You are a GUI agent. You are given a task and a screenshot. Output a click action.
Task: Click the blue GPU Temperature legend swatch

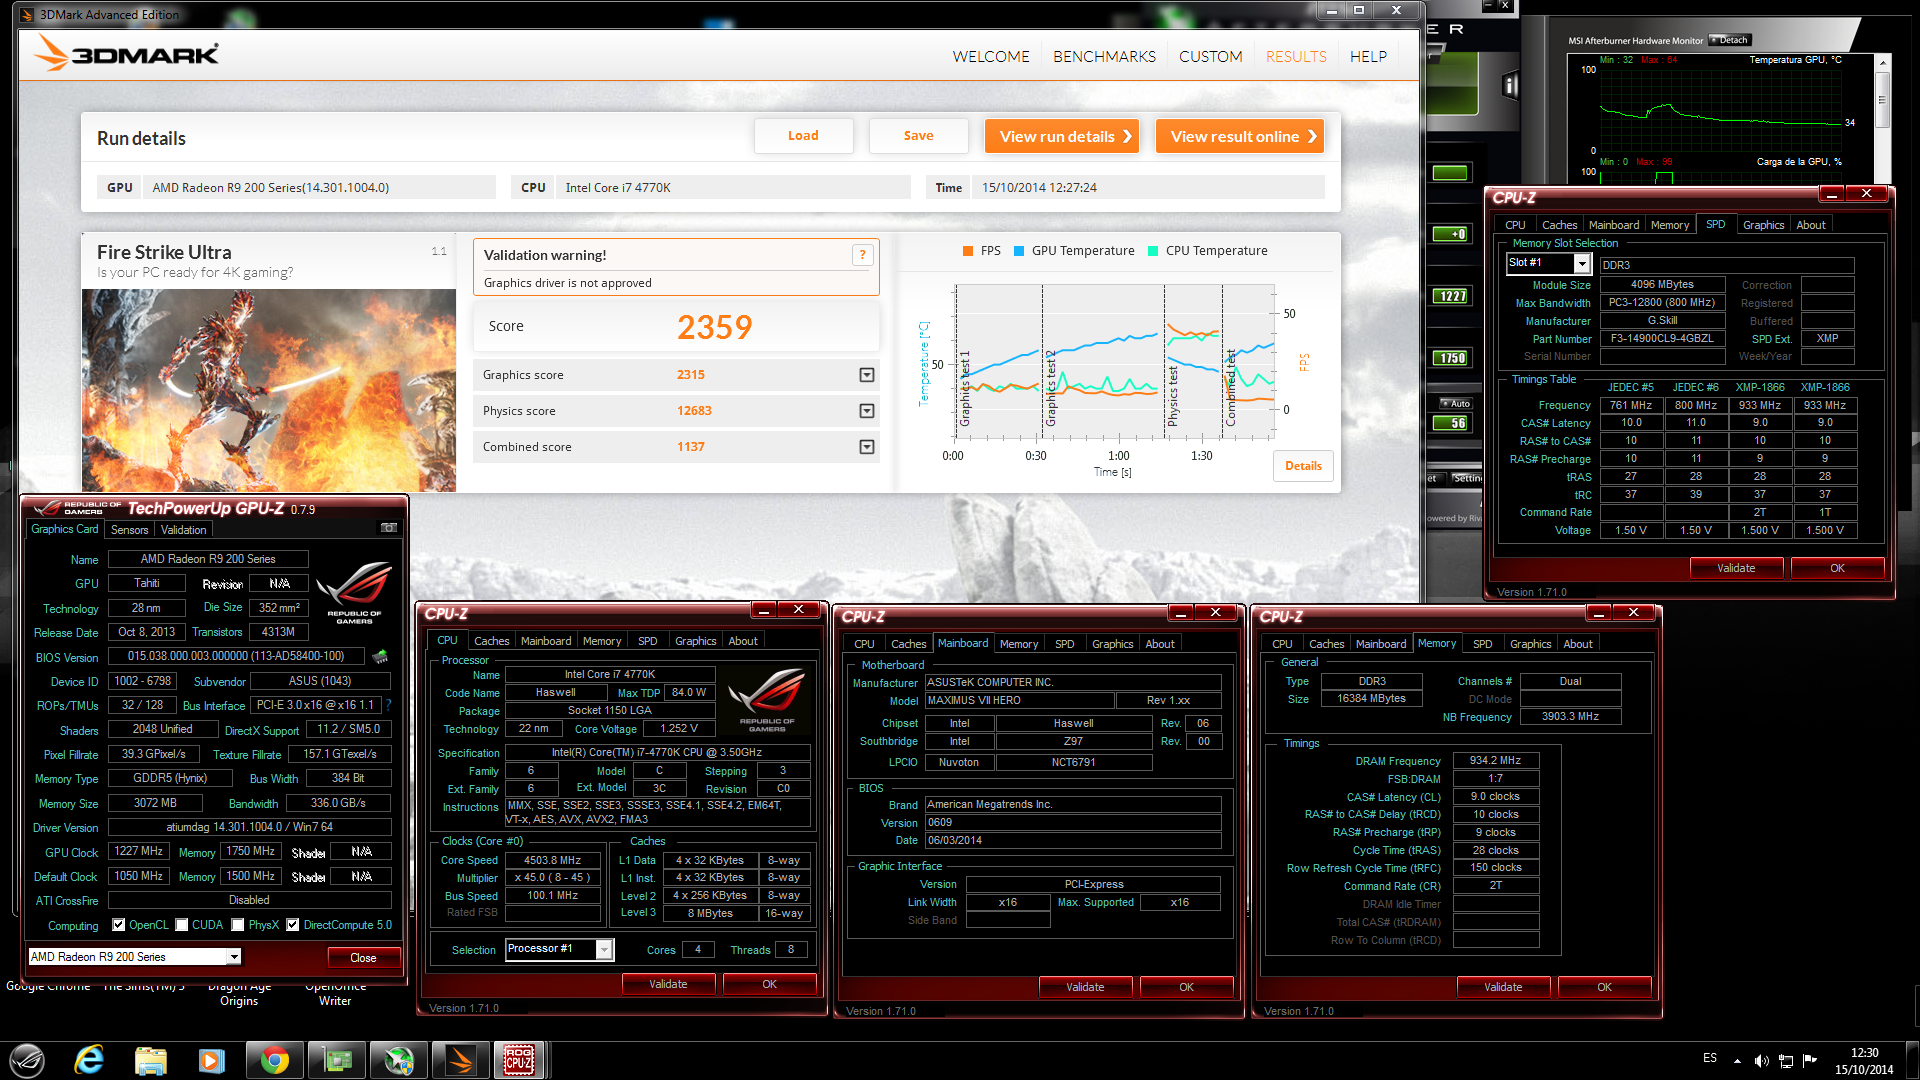click(x=1019, y=251)
